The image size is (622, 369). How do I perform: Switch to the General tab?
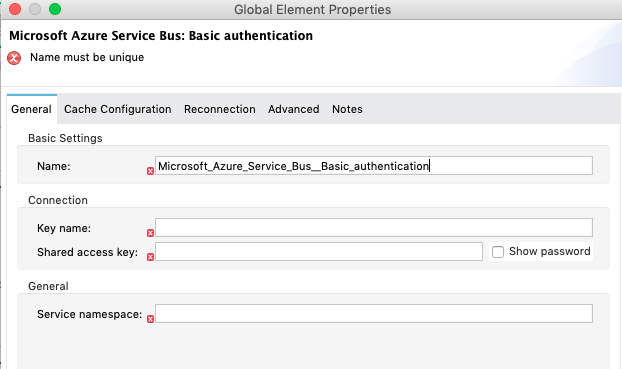31,109
